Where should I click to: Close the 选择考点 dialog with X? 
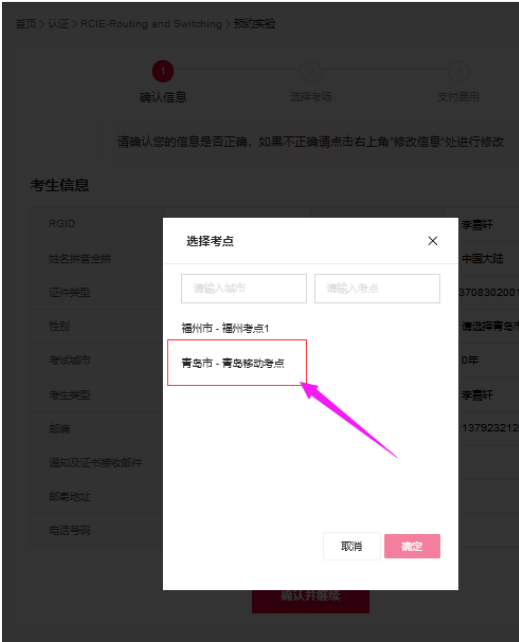(x=433, y=241)
